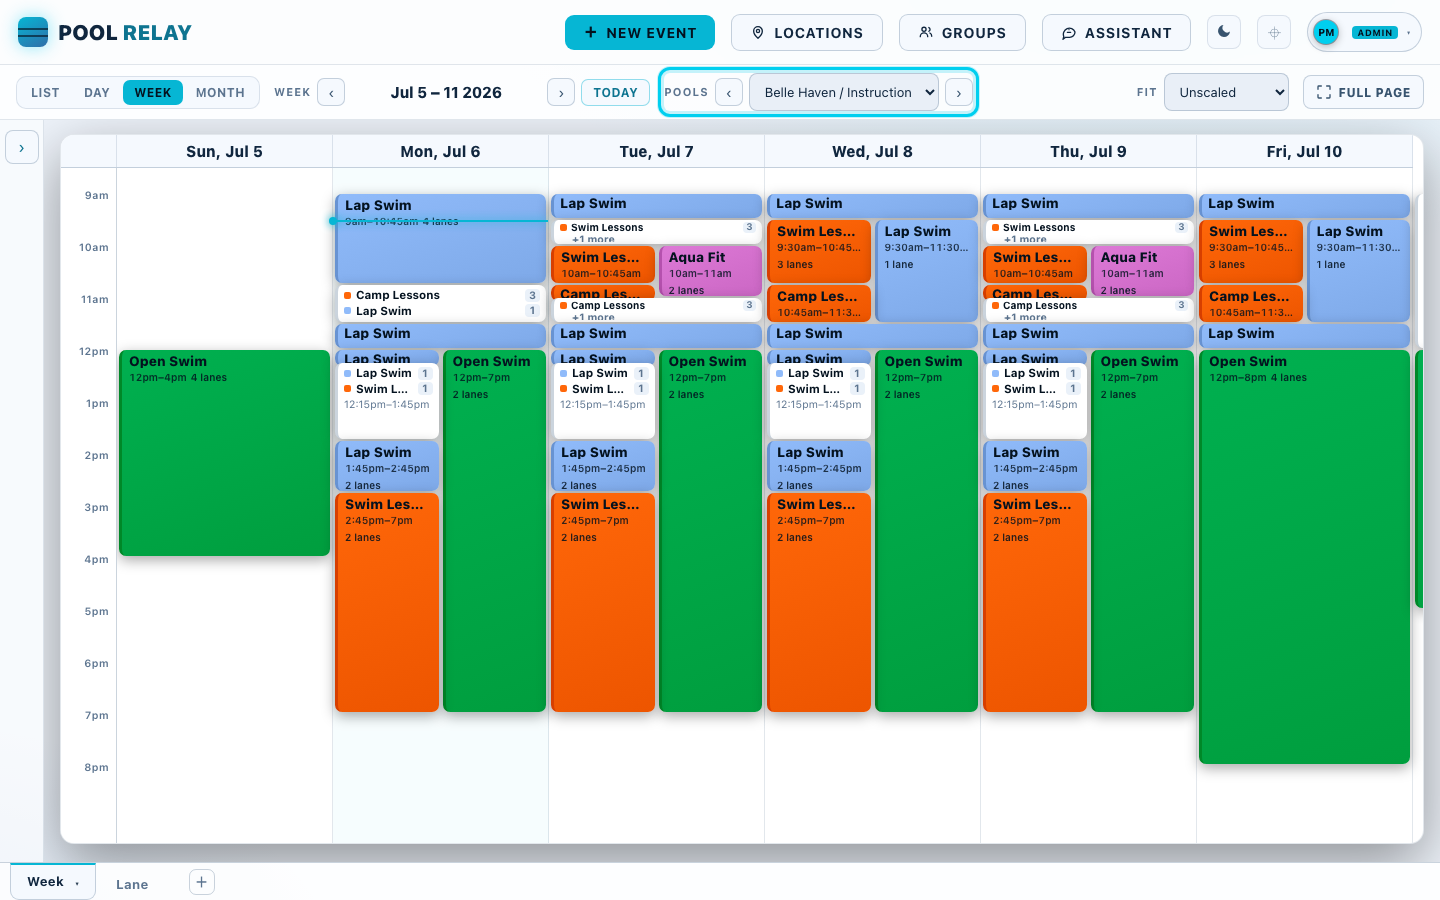Toggle dark mode with the moon icon
The height and width of the screenshot is (900, 1440).
(x=1224, y=32)
